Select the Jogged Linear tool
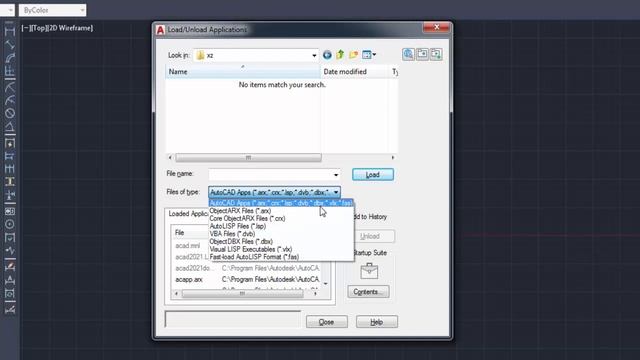Image resolution: width=640 pixels, height=360 pixels. click(10, 250)
